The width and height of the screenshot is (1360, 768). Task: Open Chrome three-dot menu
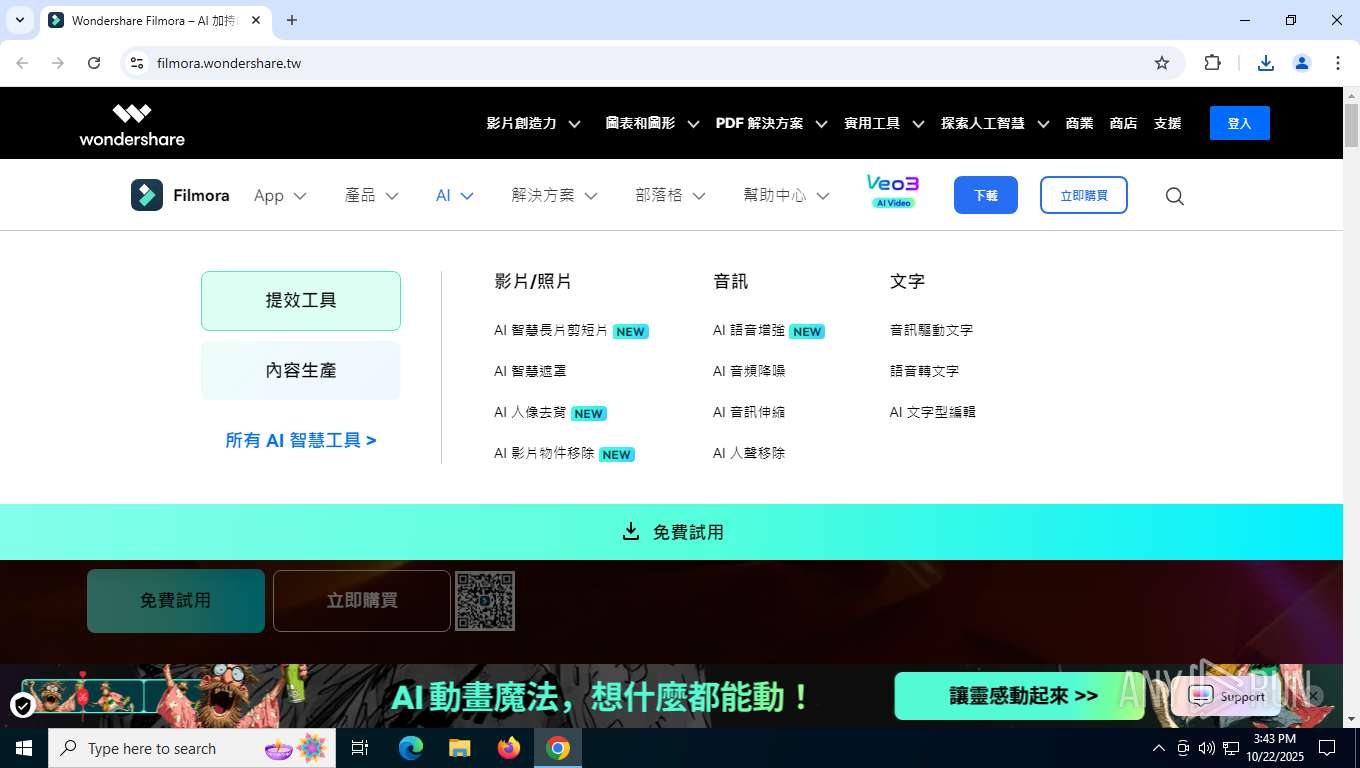click(1338, 63)
